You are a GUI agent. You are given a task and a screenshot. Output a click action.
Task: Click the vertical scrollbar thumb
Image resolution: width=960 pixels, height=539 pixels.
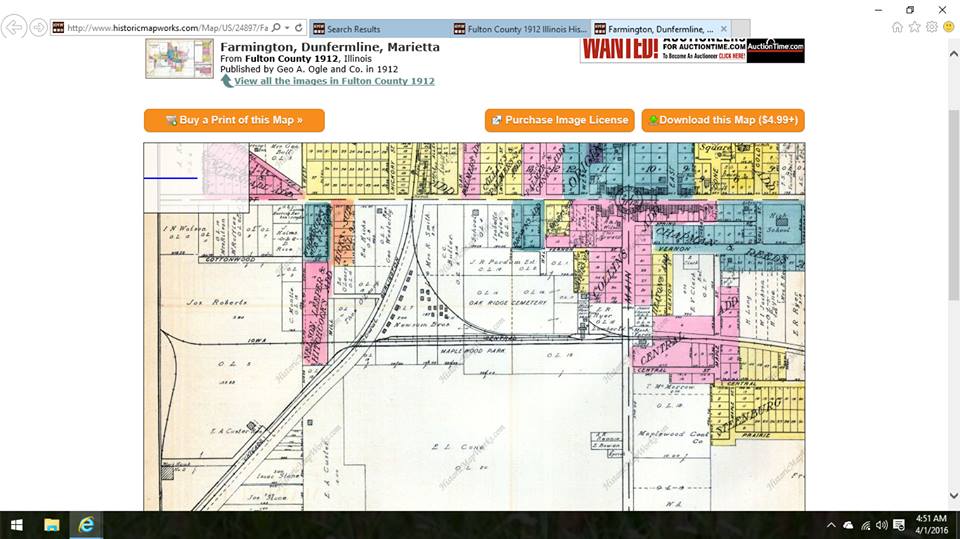(953, 205)
